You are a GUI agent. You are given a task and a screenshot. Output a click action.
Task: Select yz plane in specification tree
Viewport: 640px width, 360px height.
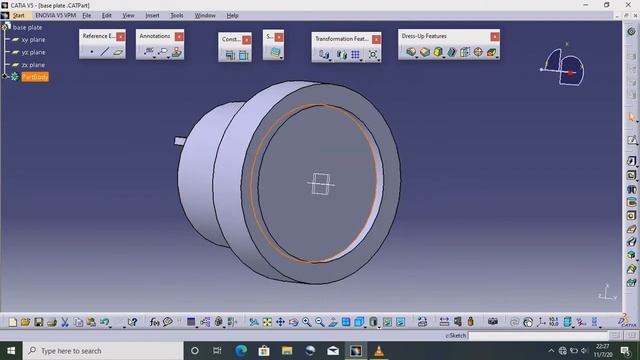[x=33, y=52]
